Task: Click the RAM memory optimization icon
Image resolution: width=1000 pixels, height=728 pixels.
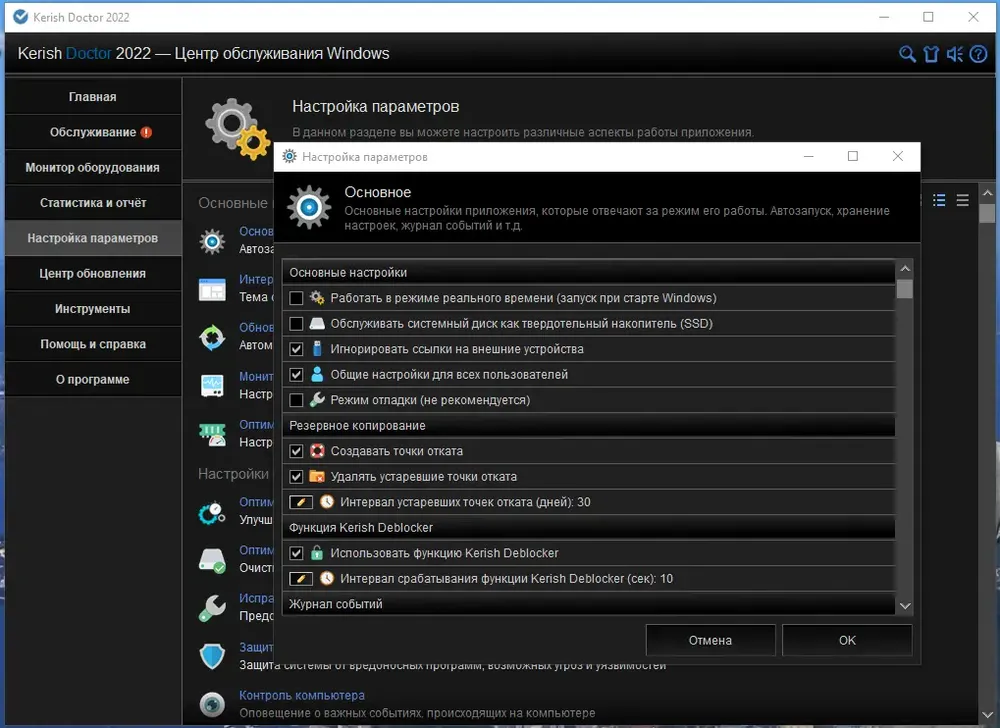Action: coord(212,434)
